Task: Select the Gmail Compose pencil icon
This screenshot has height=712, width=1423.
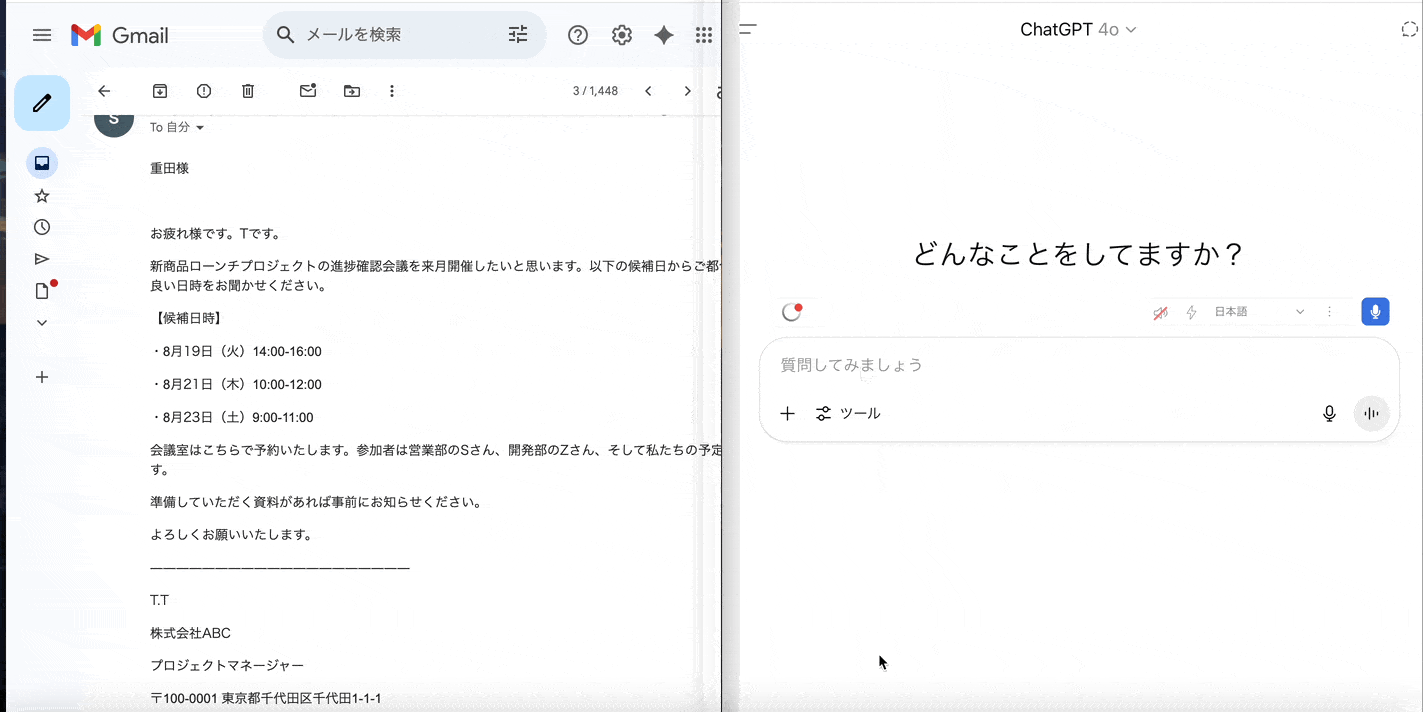Action: (x=42, y=103)
